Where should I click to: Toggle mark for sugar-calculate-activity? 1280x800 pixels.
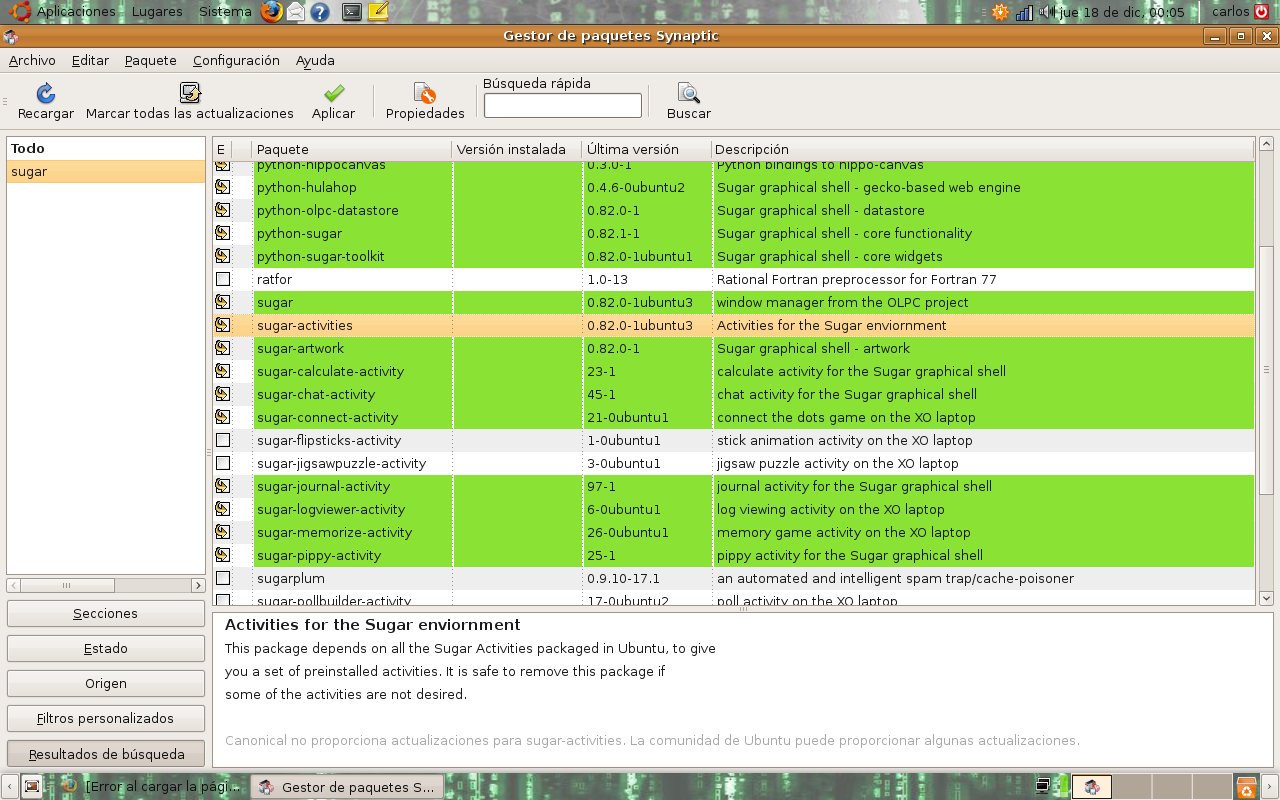[222, 371]
